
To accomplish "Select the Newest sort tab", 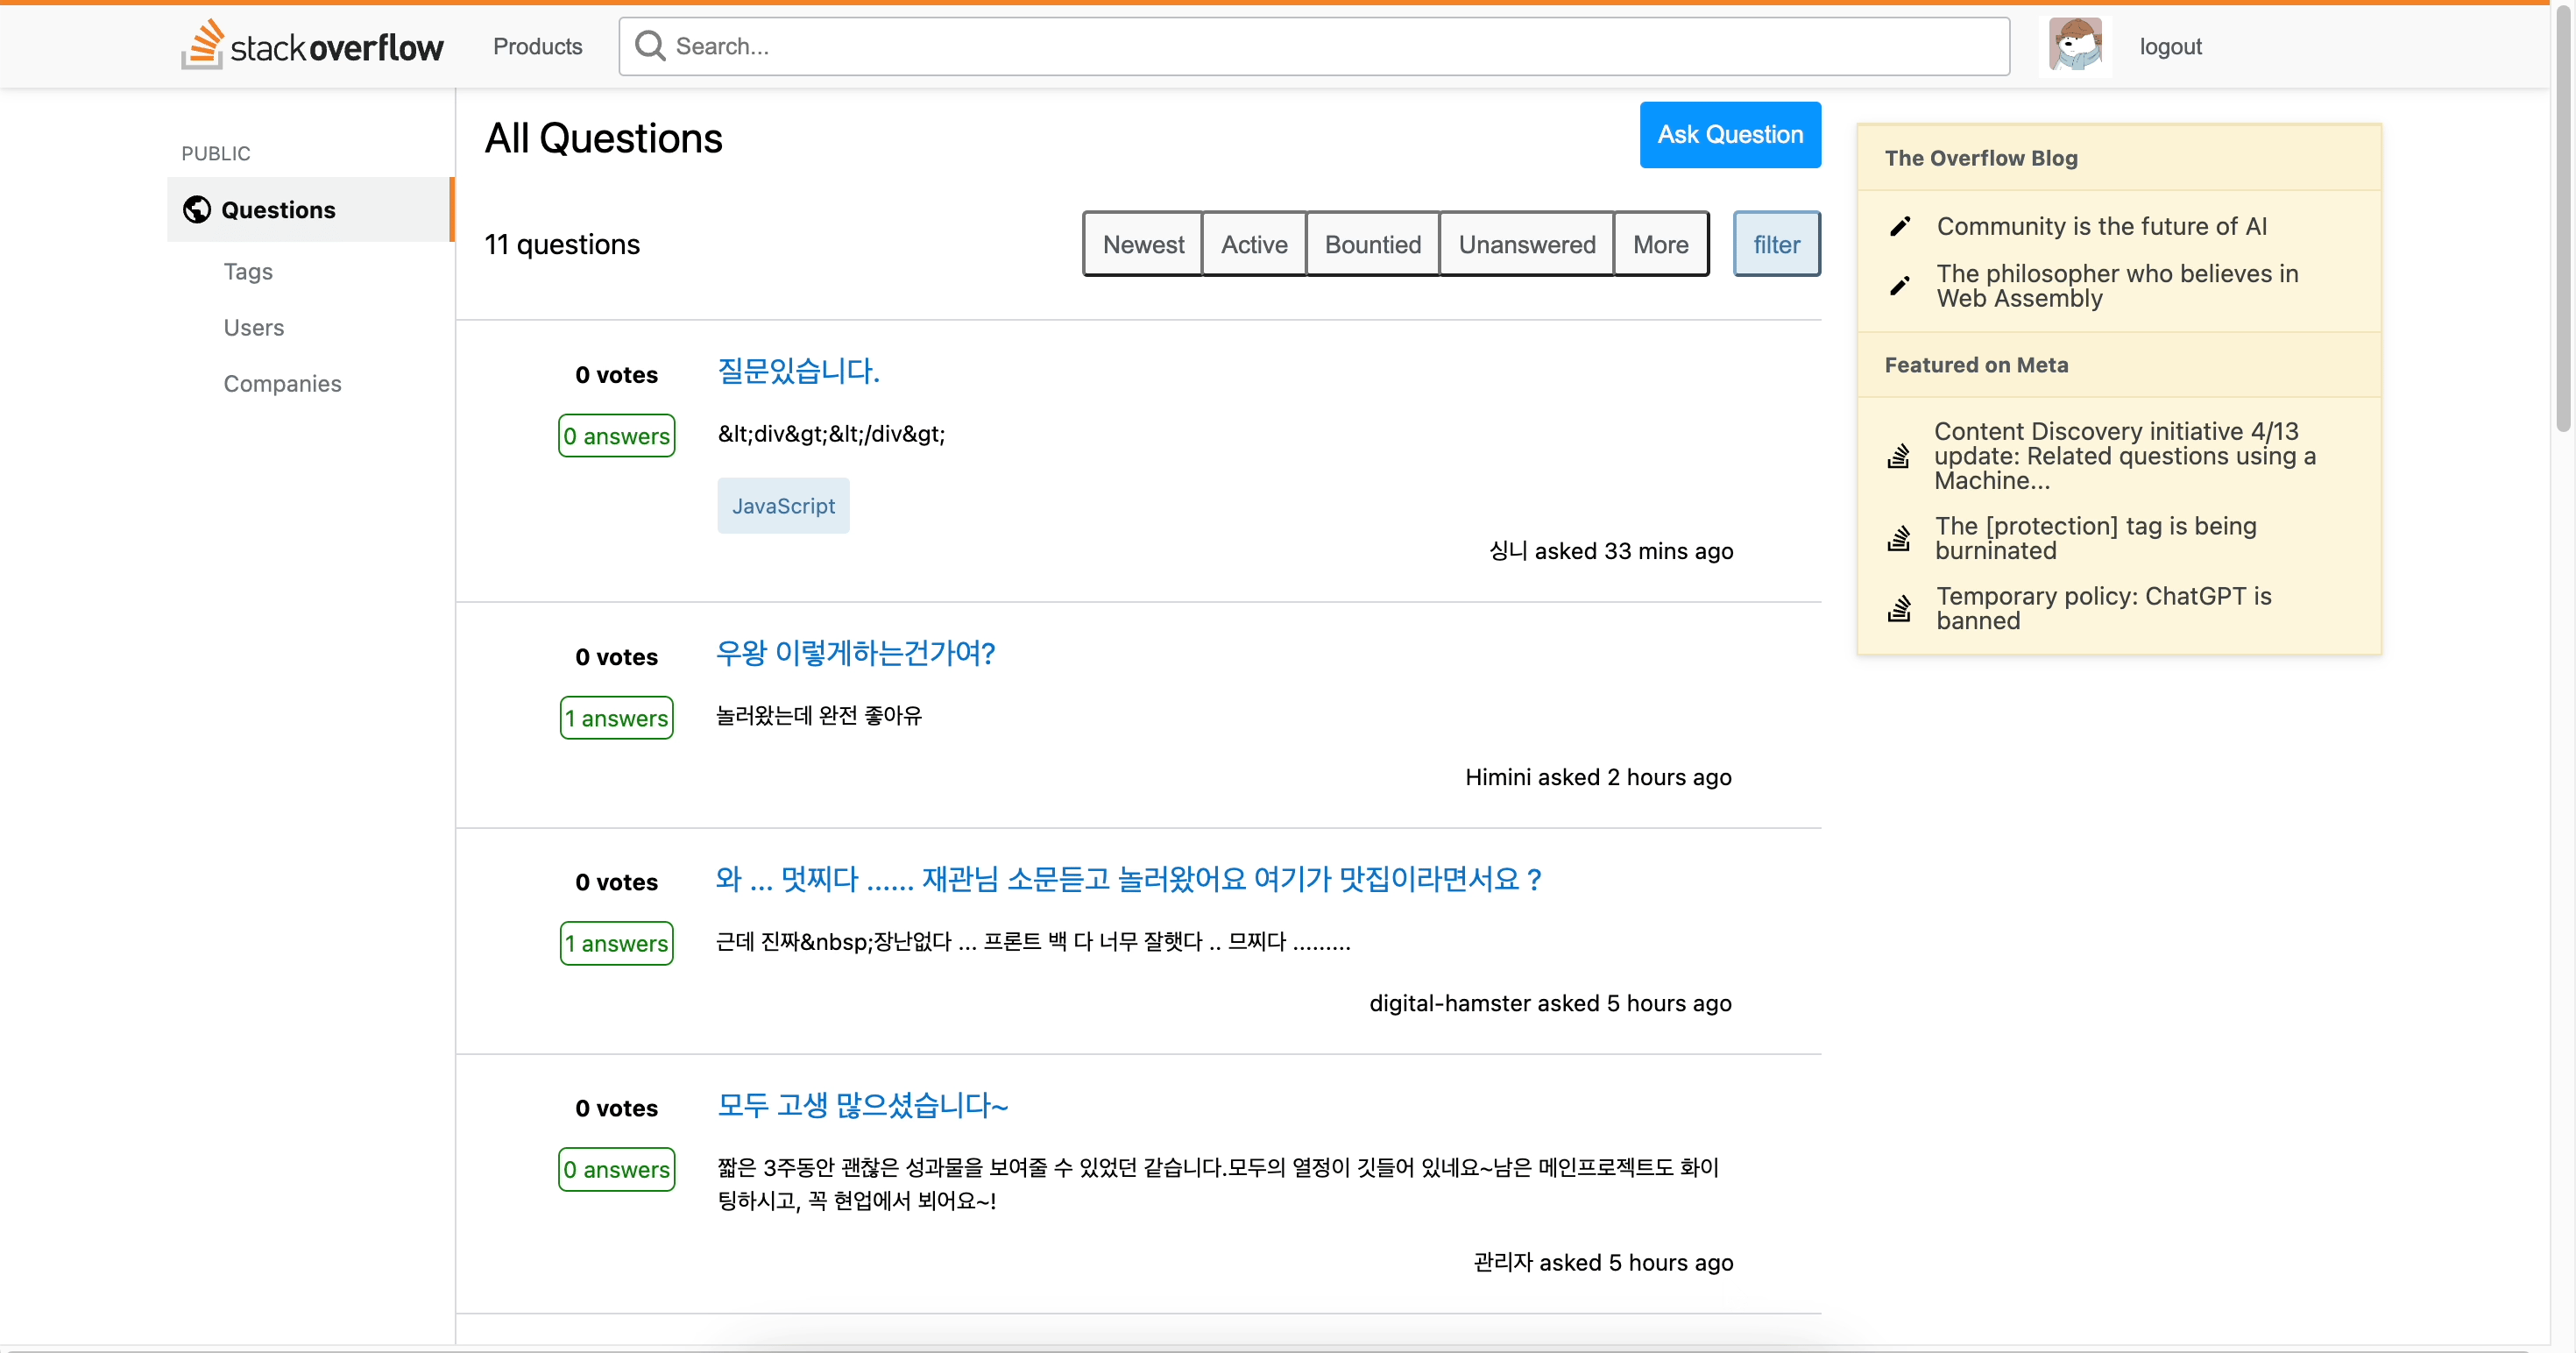I will tap(1143, 244).
